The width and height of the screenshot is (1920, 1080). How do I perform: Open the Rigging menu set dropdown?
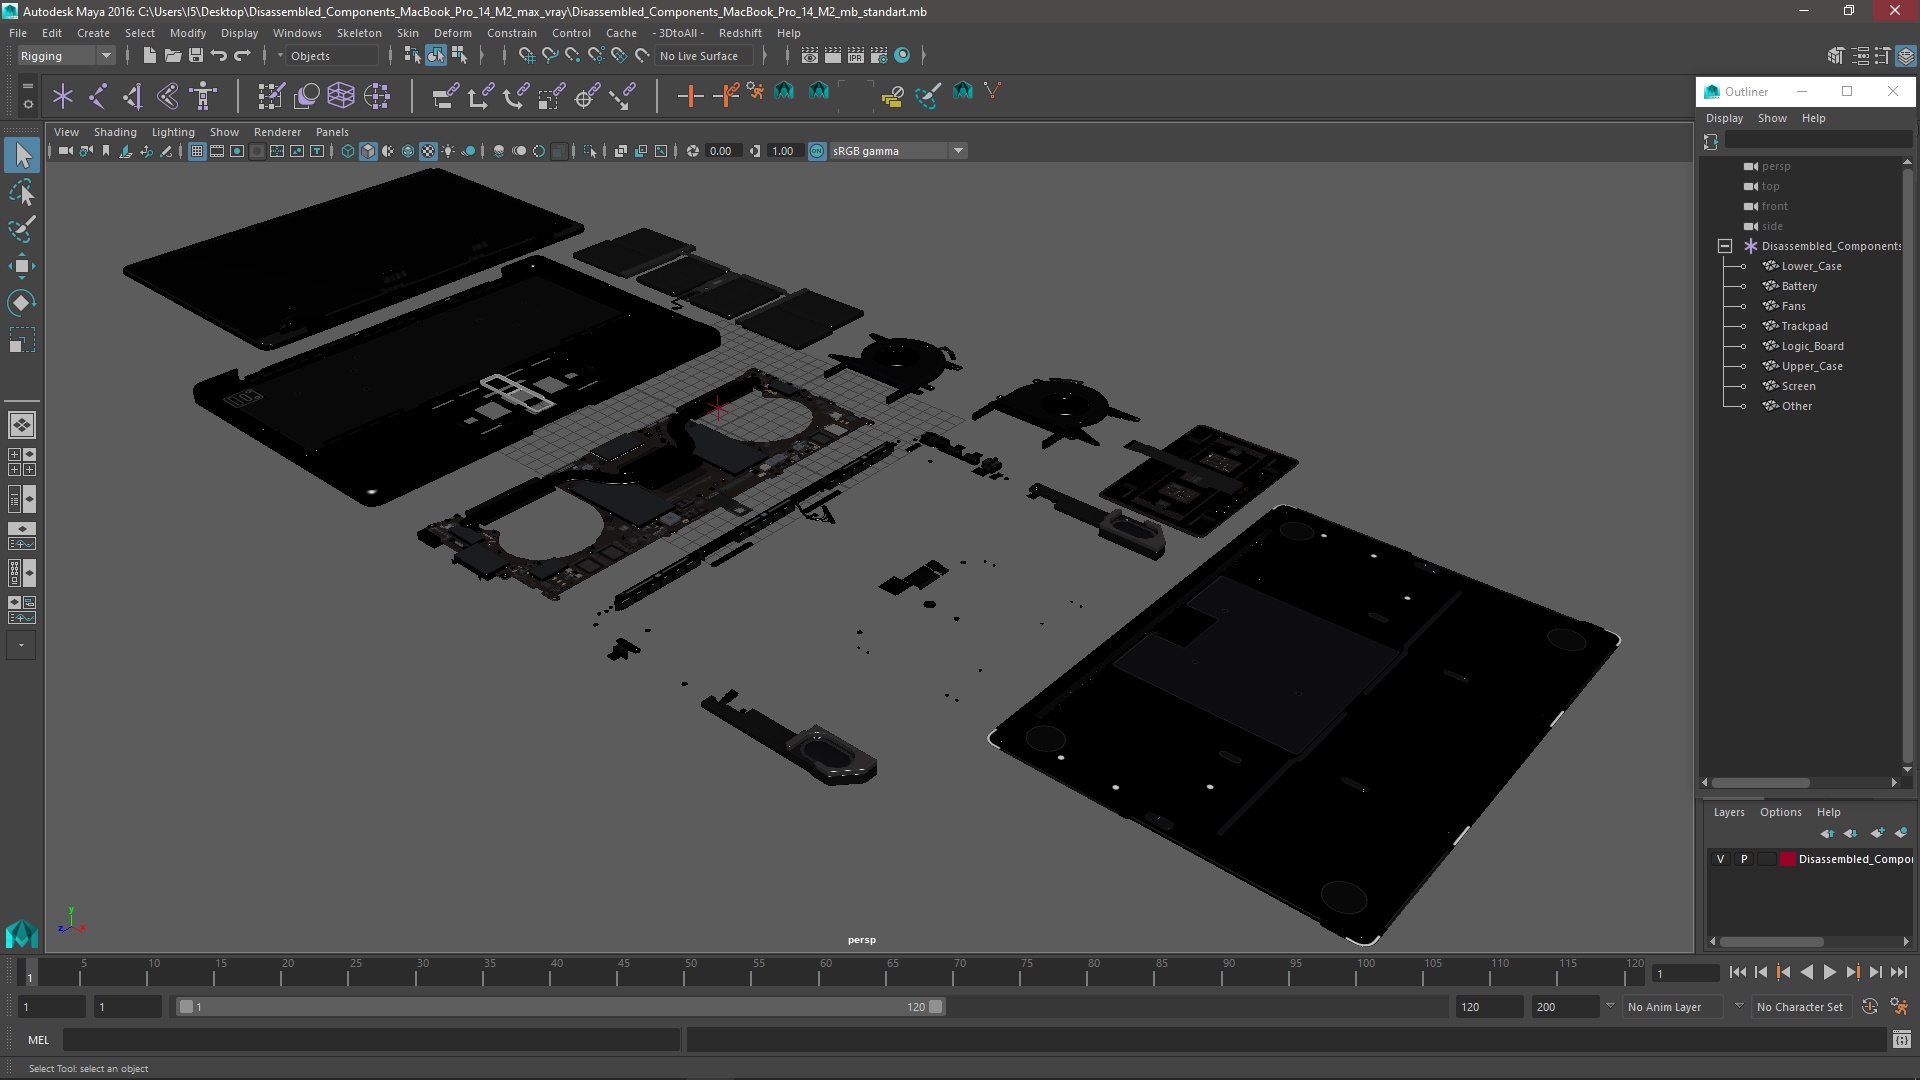coord(66,56)
